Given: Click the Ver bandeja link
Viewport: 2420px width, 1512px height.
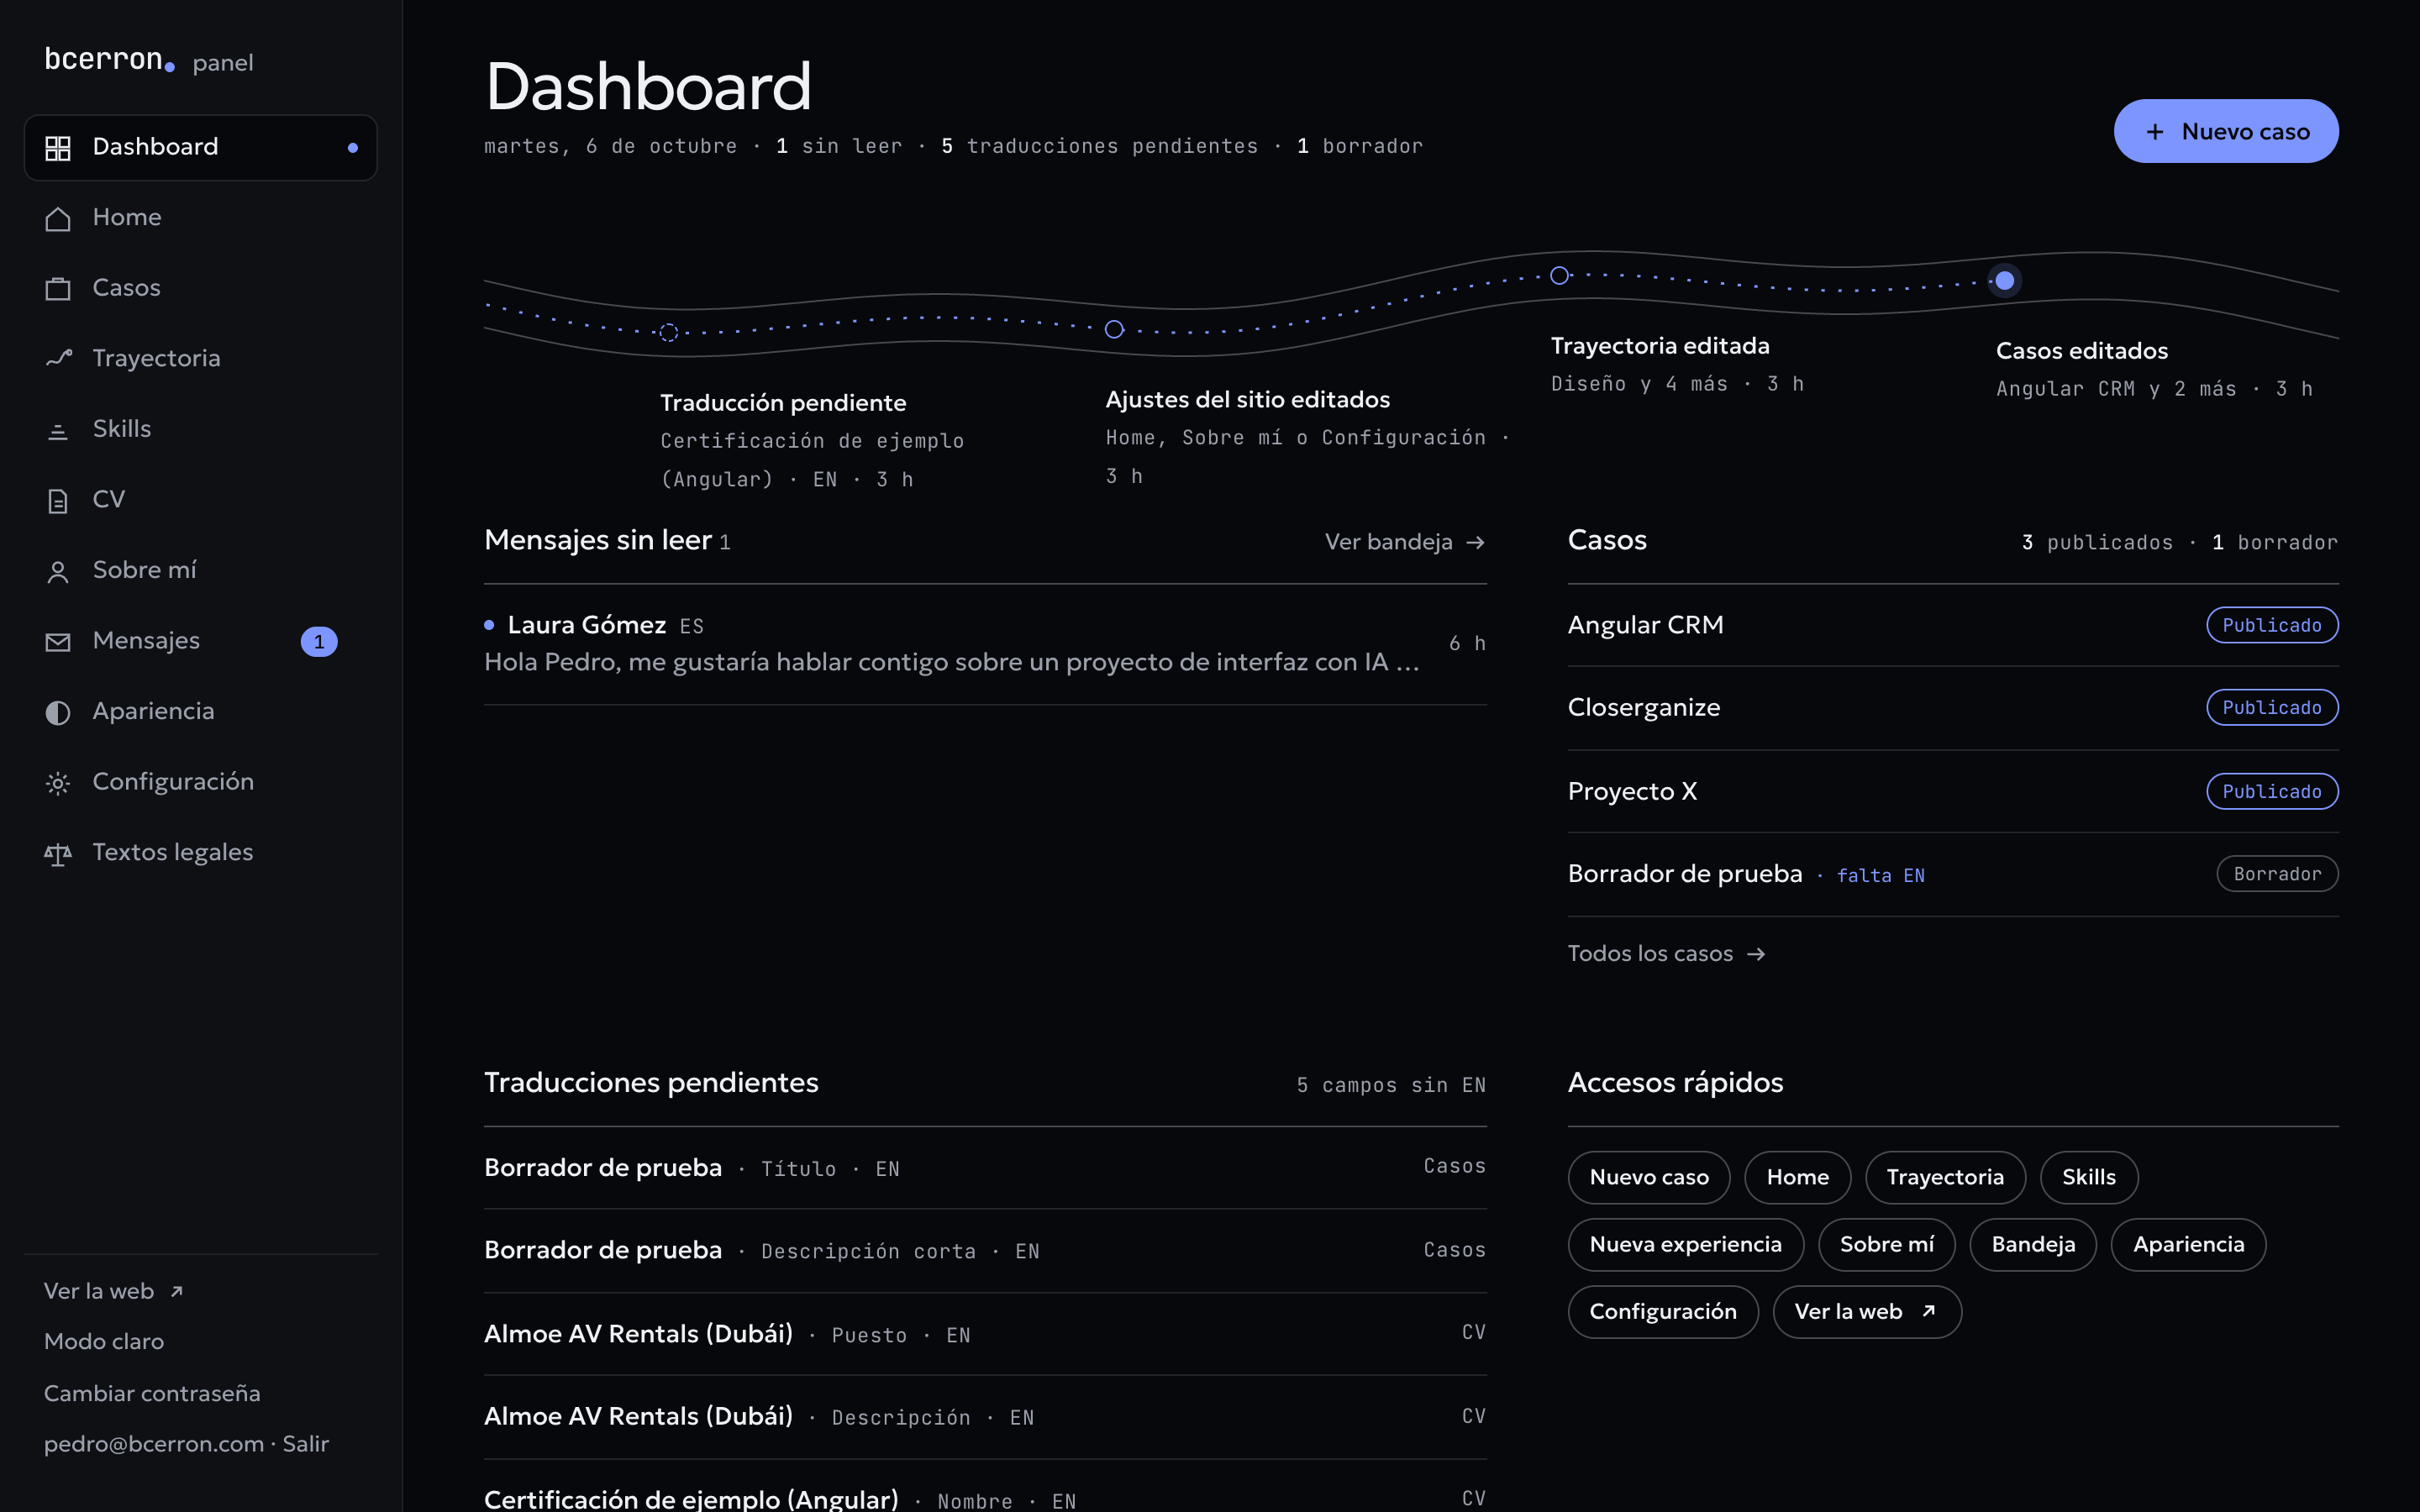Looking at the screenshot, I should click(x=1404, y=542).
